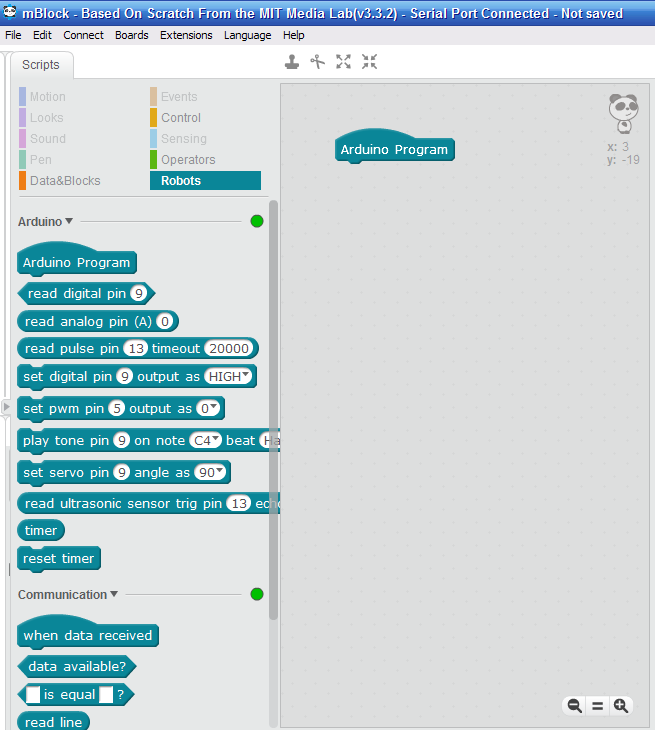
Task: Open the Language menu
Action: (248, 35)
